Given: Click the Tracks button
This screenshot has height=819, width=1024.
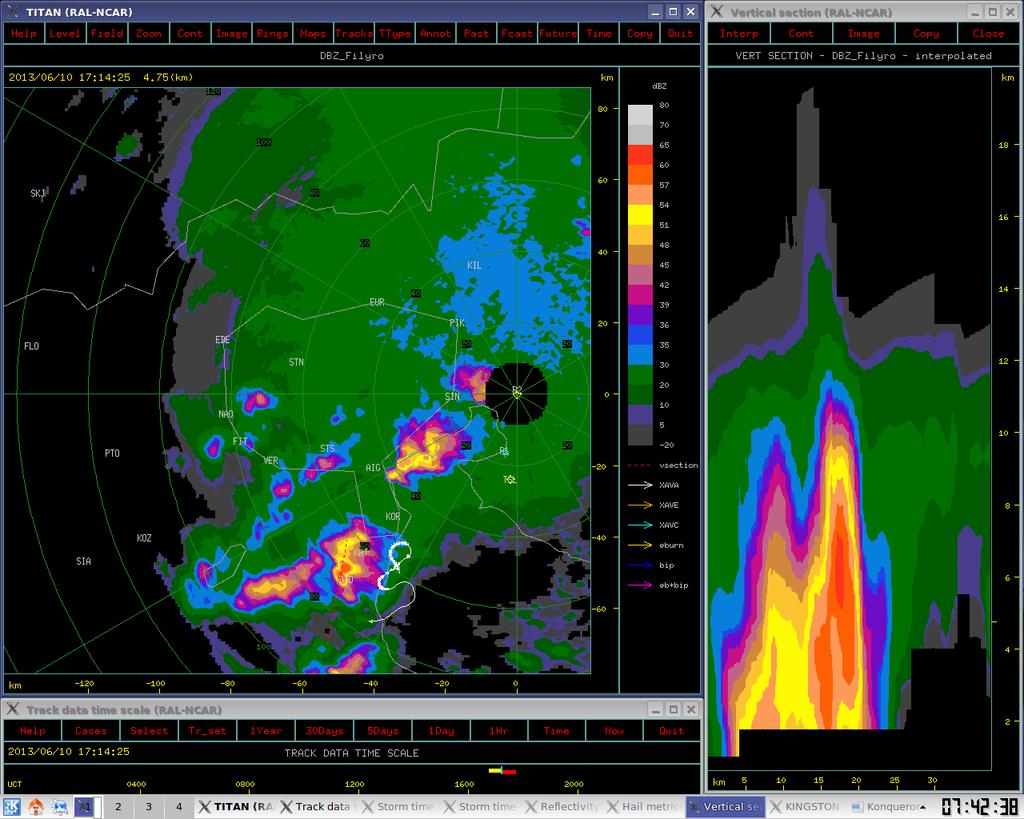Looking at the screenshot, I should point(354,33).
